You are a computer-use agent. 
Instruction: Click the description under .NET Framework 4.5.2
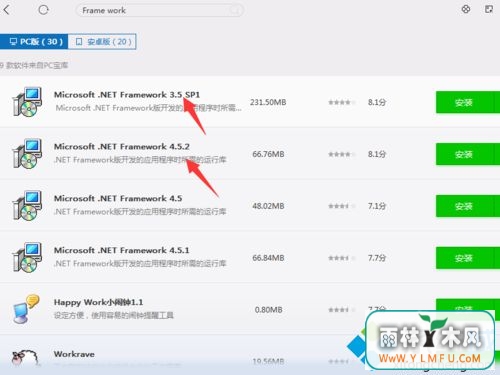pyautogui.click(x=140, y=160)
